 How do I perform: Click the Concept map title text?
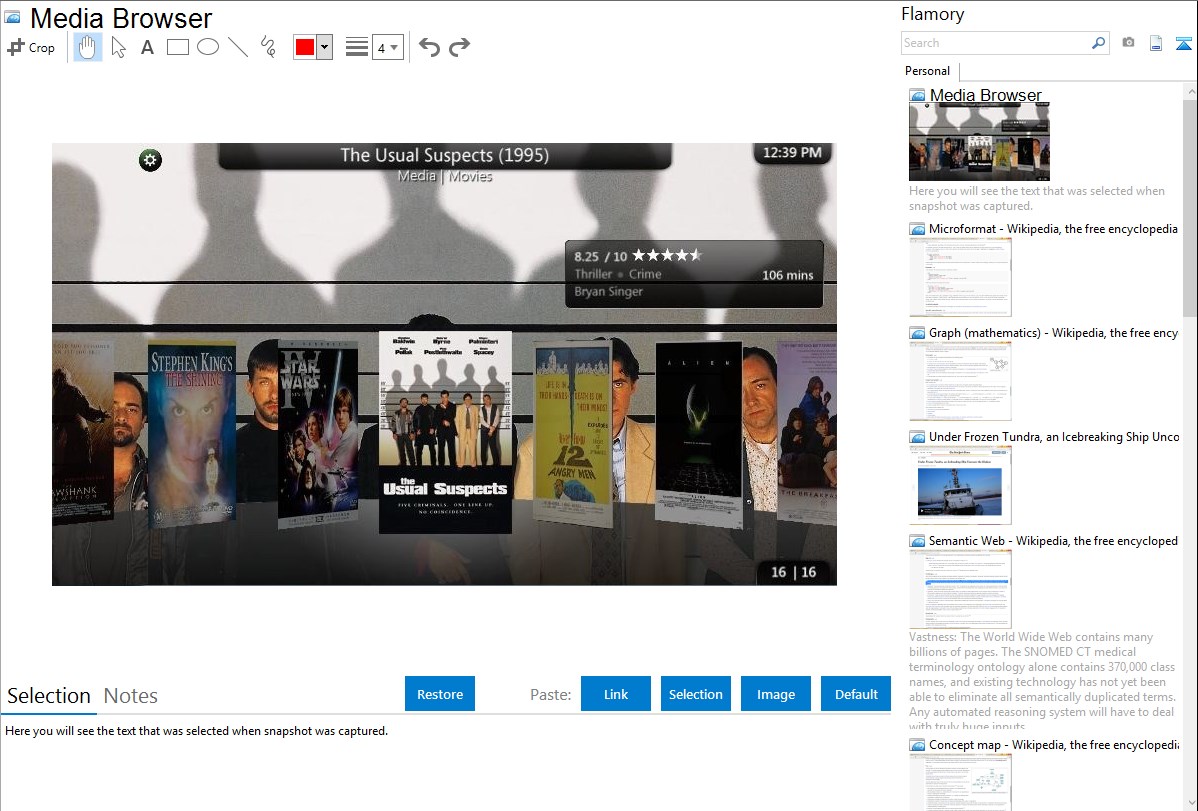1053,744
